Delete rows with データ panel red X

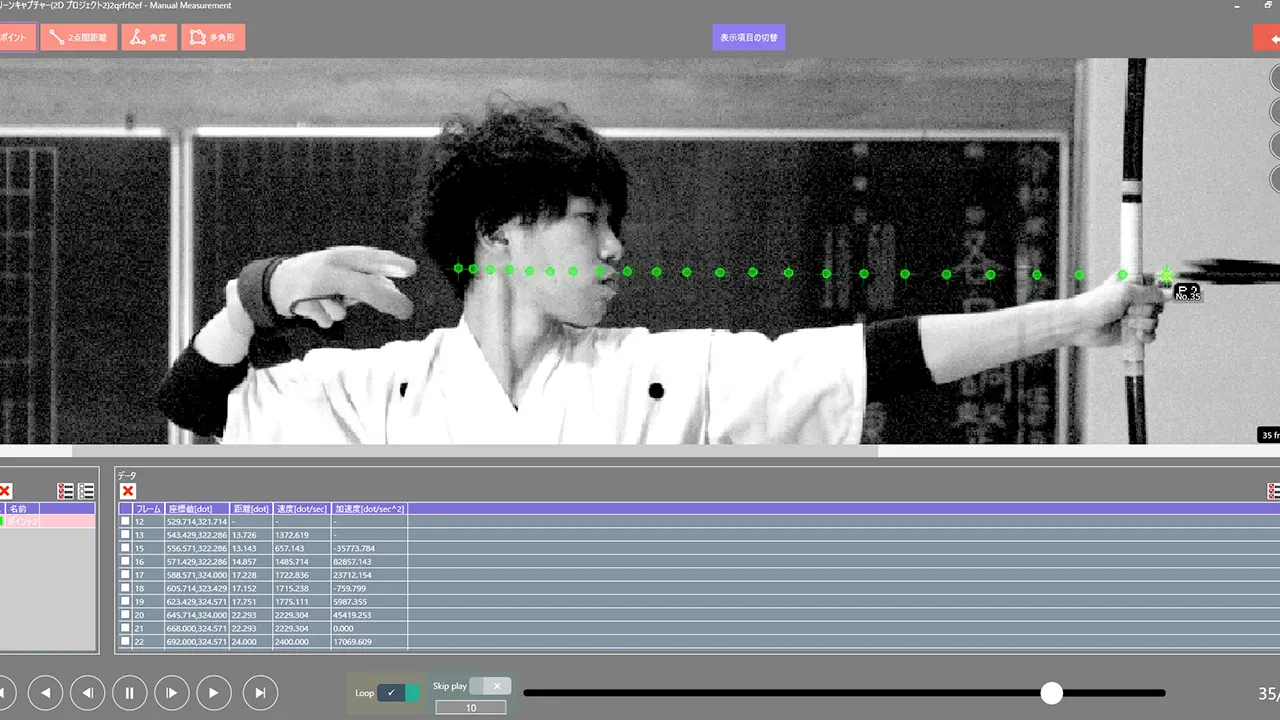click(x=127, y=491)
